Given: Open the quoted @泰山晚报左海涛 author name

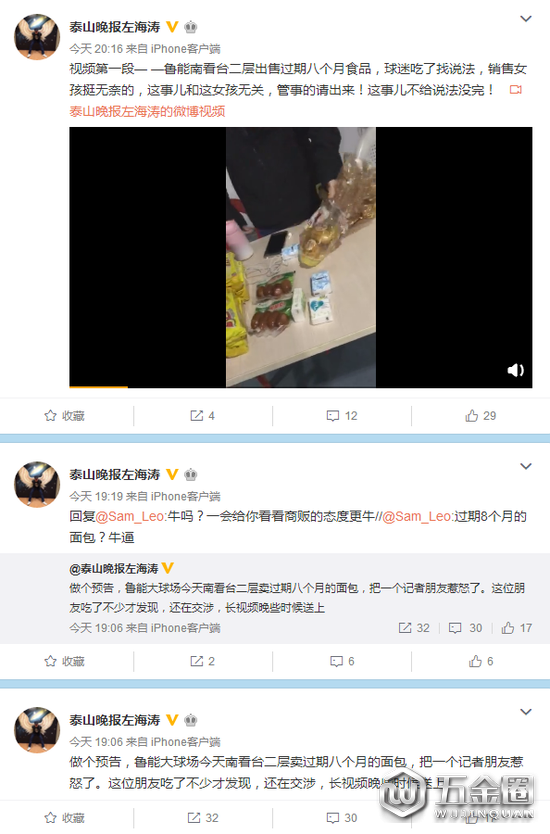Looking at the screenshot, I should tap(114, 569).
